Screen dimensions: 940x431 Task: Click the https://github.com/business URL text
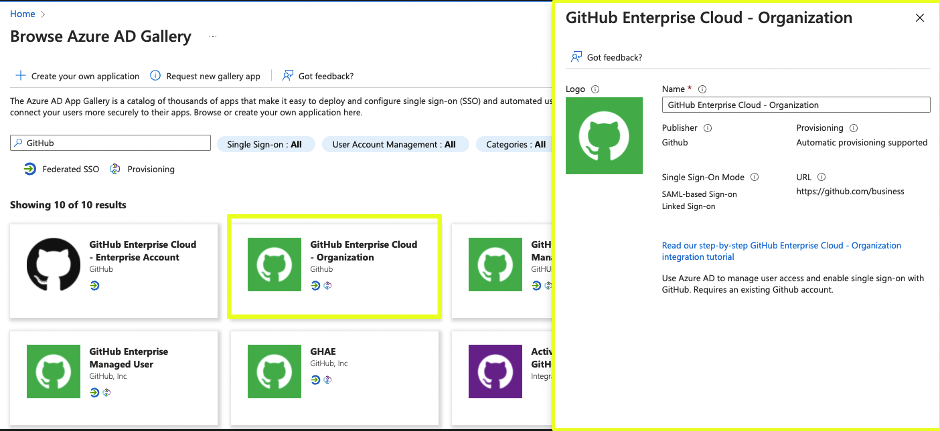point(850,192)
